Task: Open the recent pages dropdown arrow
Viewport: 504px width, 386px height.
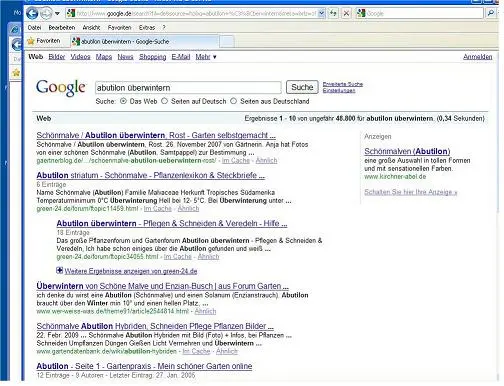Action: click(x=57, y=14)
